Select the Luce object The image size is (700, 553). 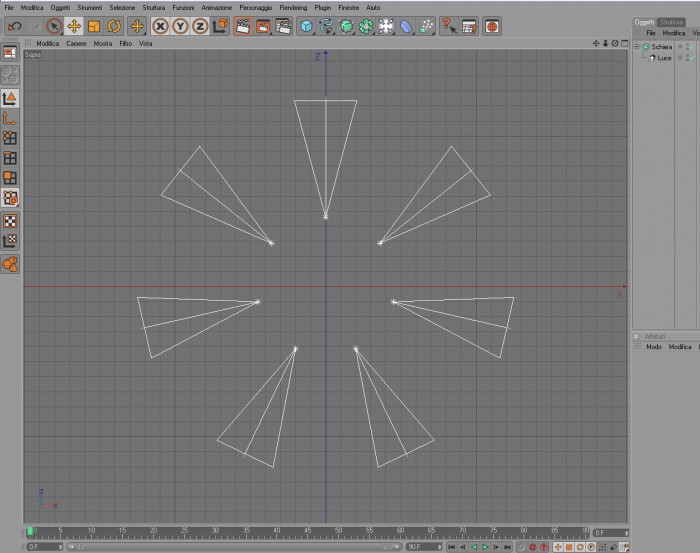click(x=664, y=58)
